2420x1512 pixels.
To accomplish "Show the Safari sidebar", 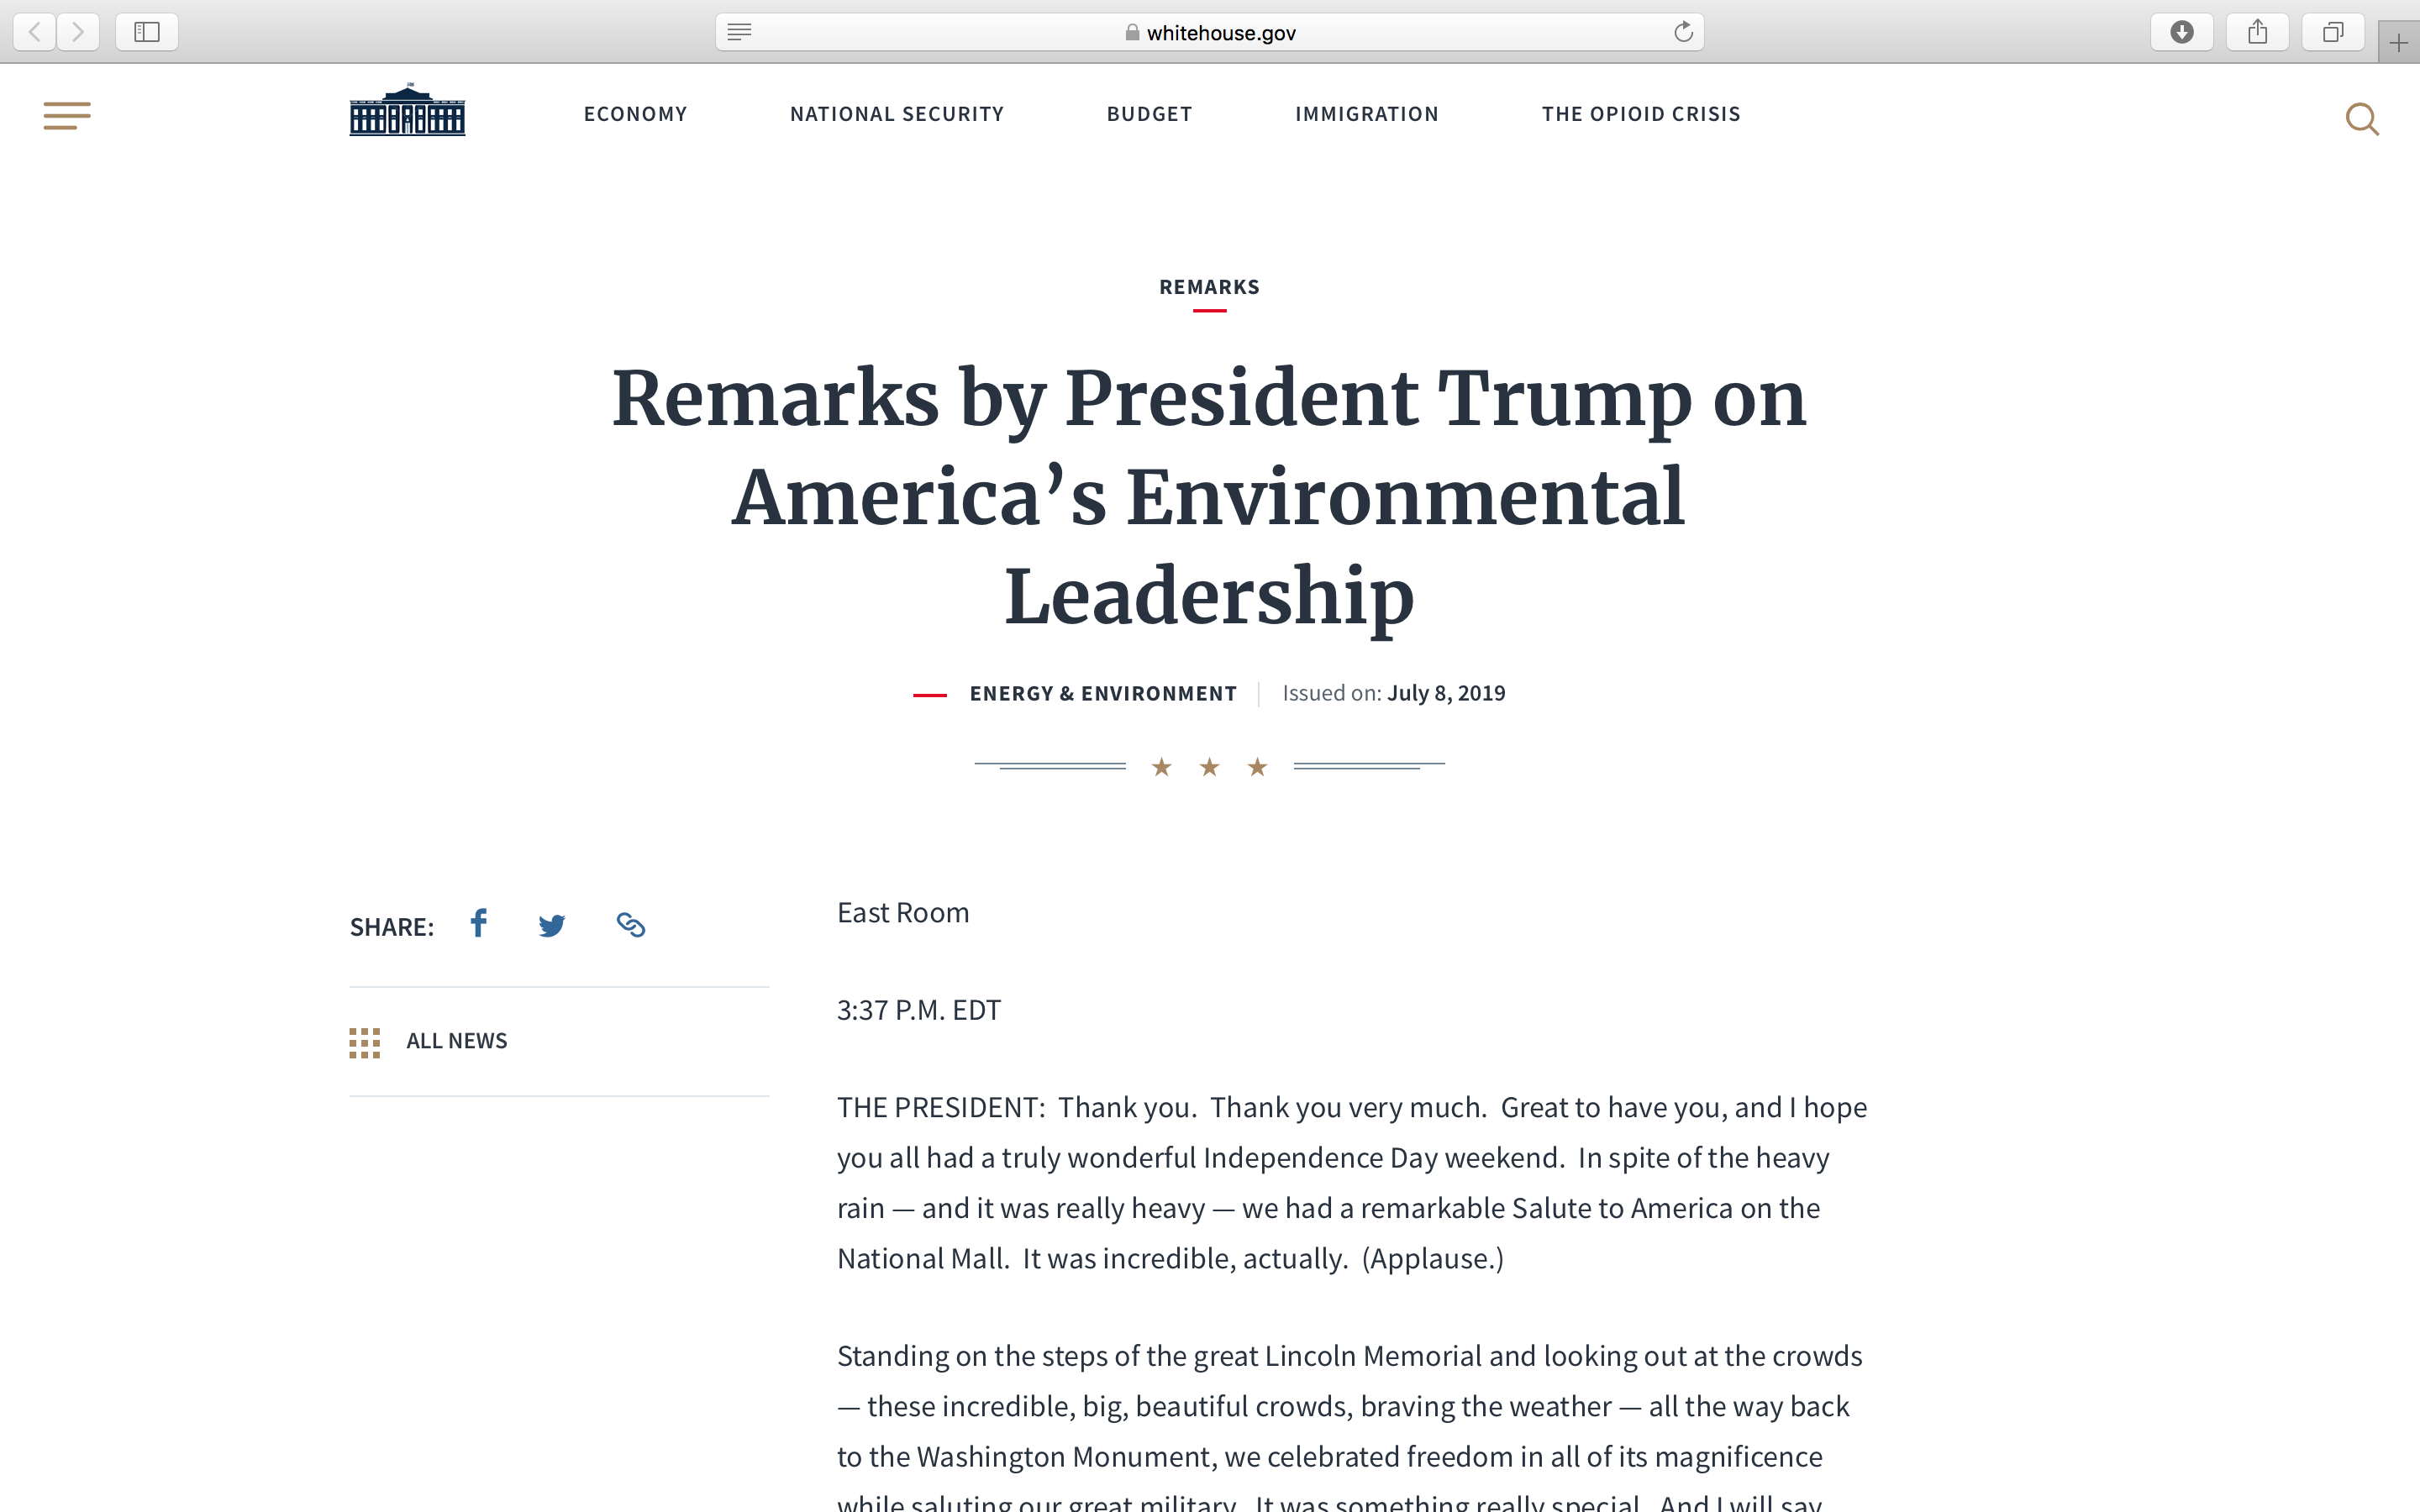I will 147,32.
